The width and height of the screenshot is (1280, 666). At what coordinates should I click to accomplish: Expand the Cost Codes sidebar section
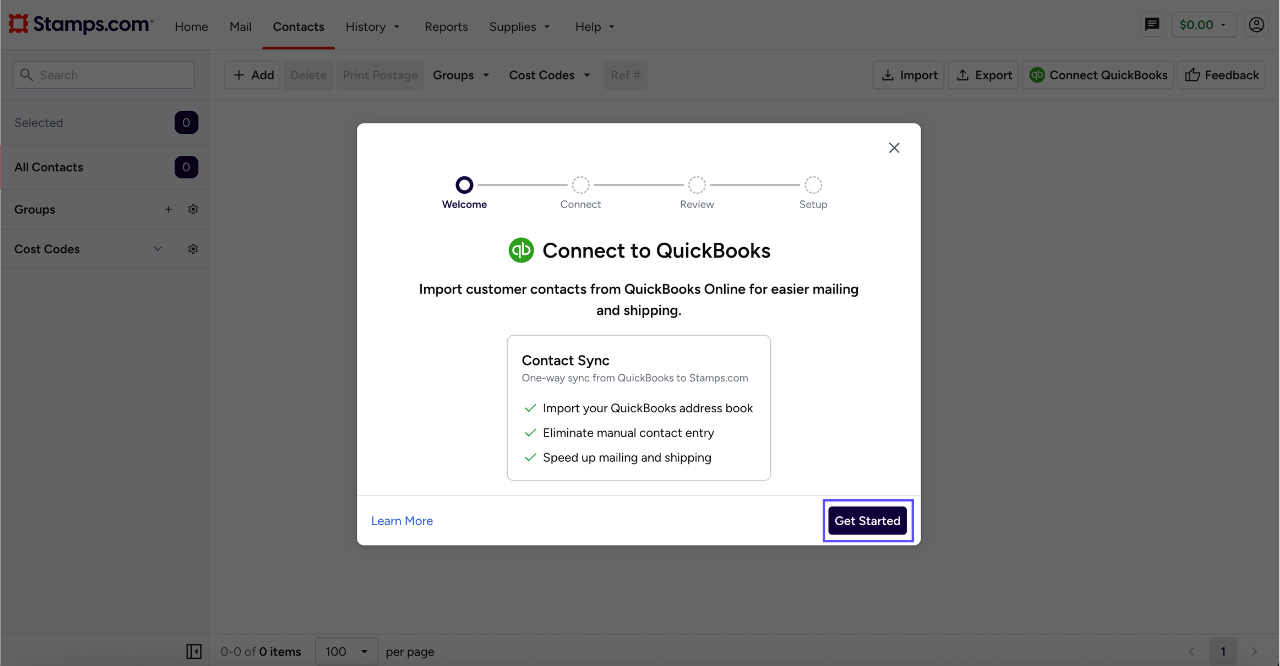[158, 249]
